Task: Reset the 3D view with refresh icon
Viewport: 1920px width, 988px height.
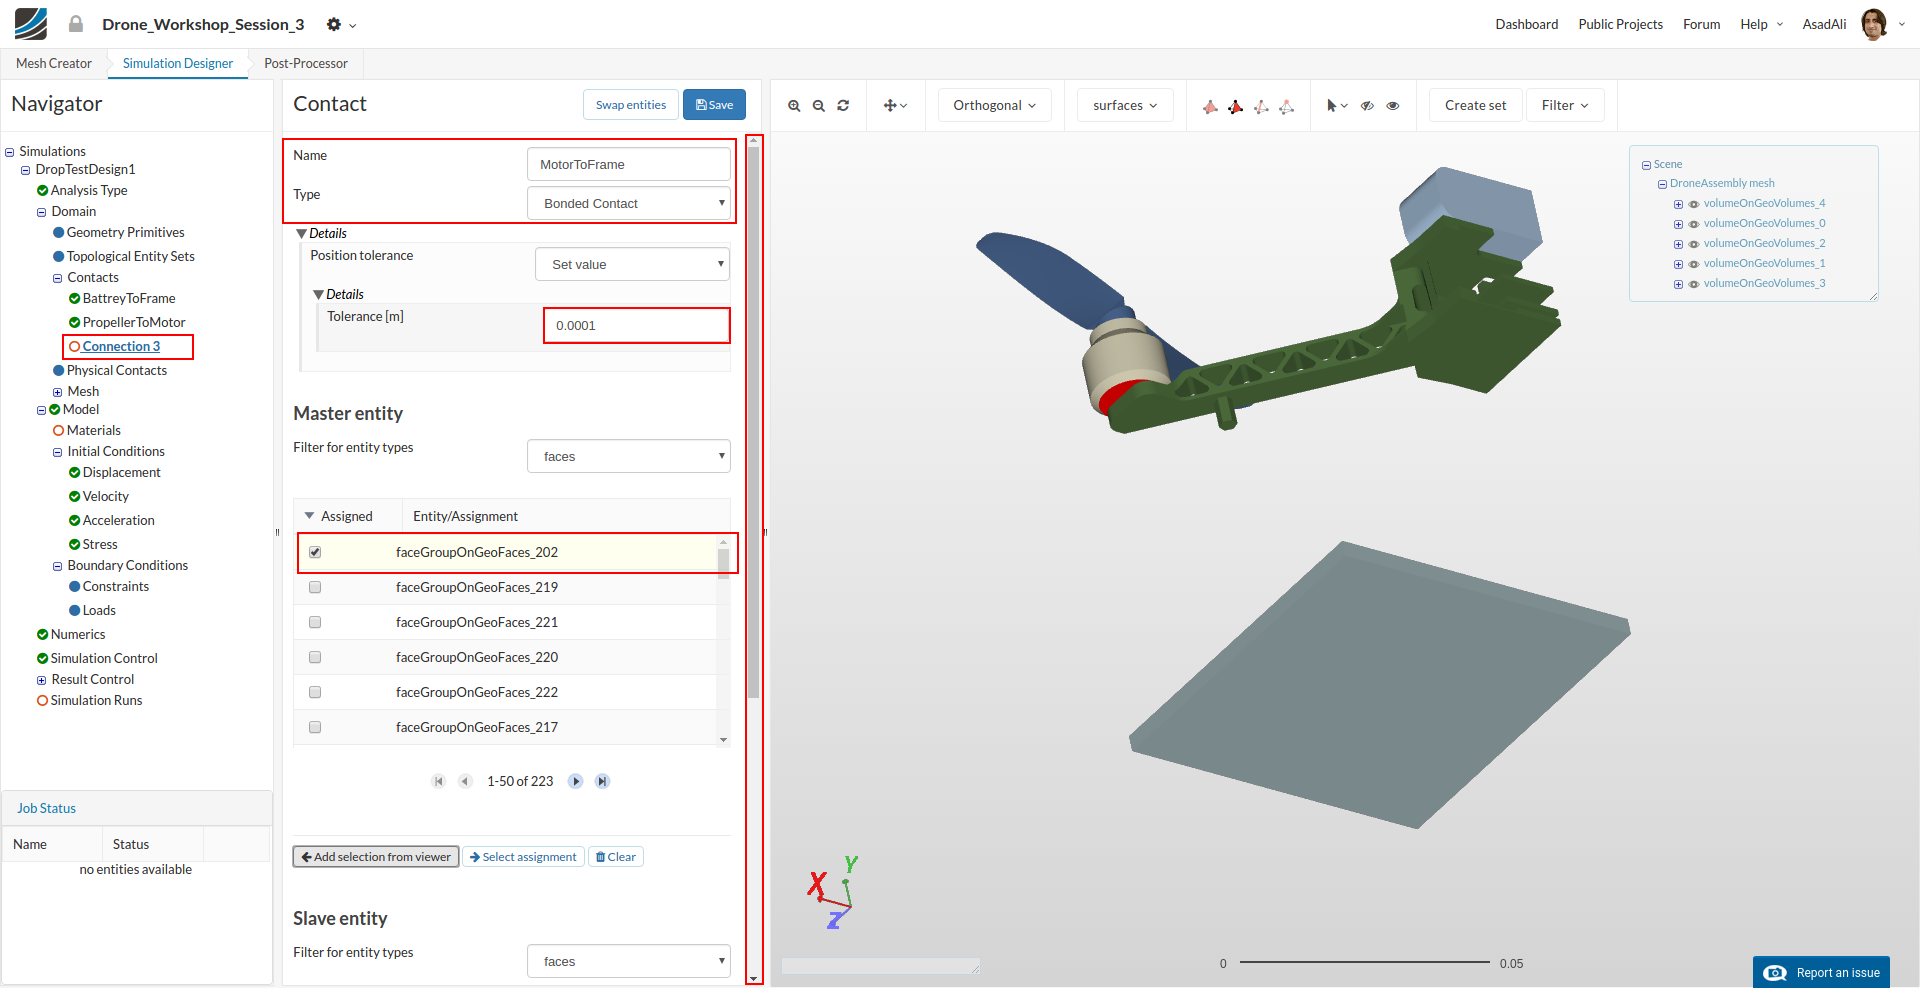Action: pyautogui.click(x=843, y=106)
